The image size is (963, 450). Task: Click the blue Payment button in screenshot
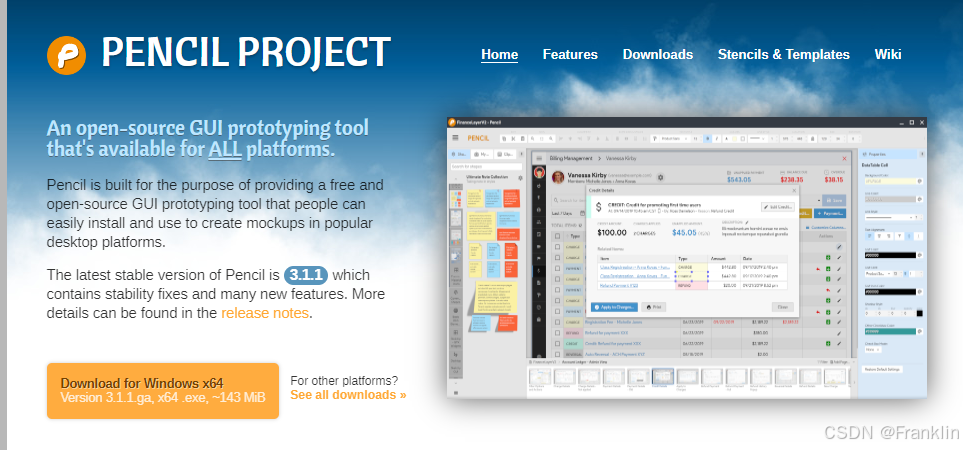(x=830, y=213)
